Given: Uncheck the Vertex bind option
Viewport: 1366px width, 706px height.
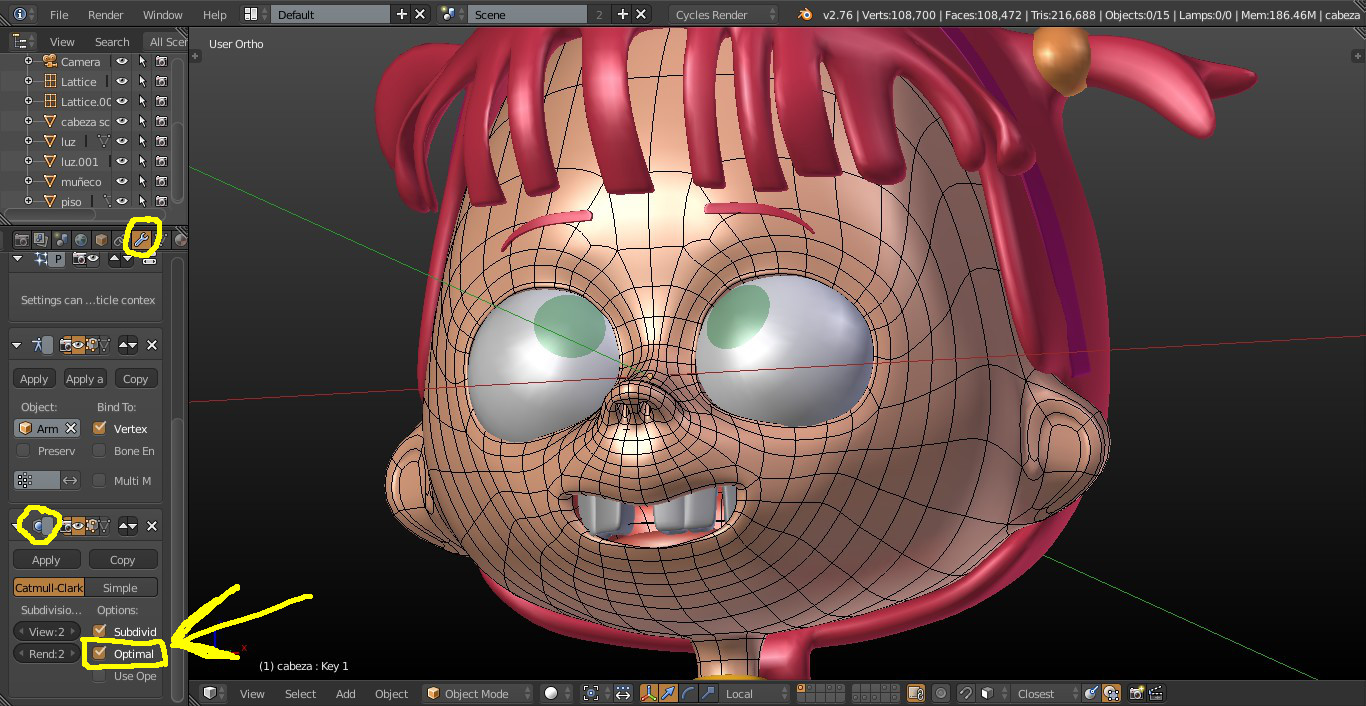Looking at the screenshot, I should tap(99, 428).
